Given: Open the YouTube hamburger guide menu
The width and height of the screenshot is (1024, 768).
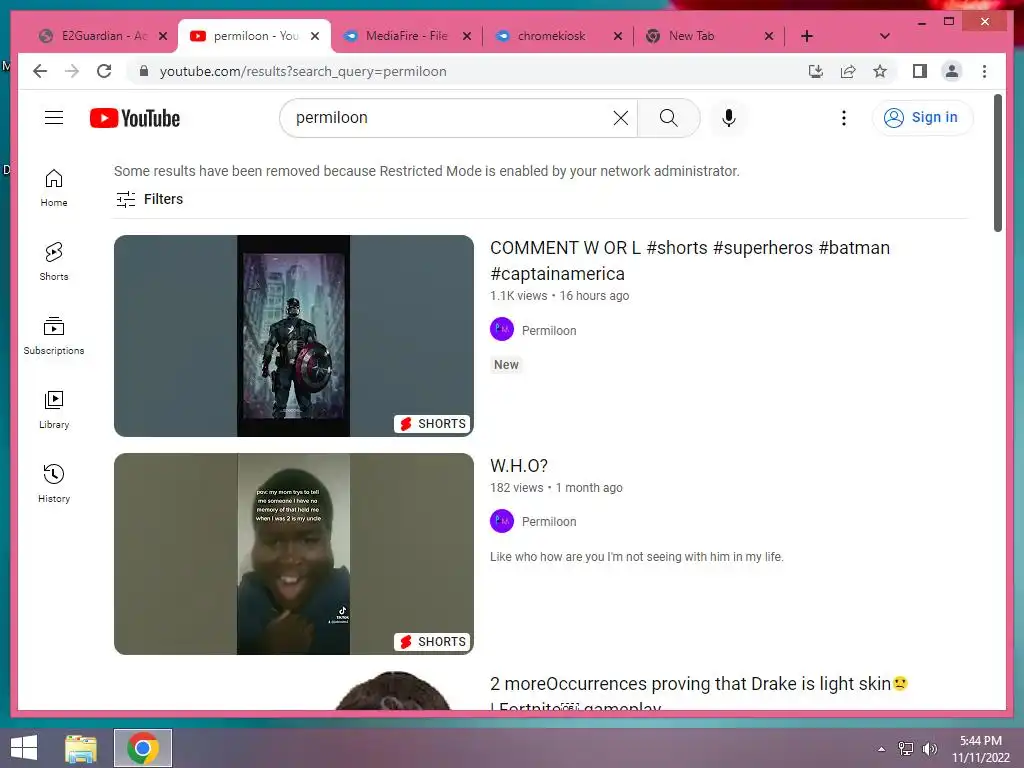Looking at the screenshot, I should pyautogui.click(x=54, y=118).
